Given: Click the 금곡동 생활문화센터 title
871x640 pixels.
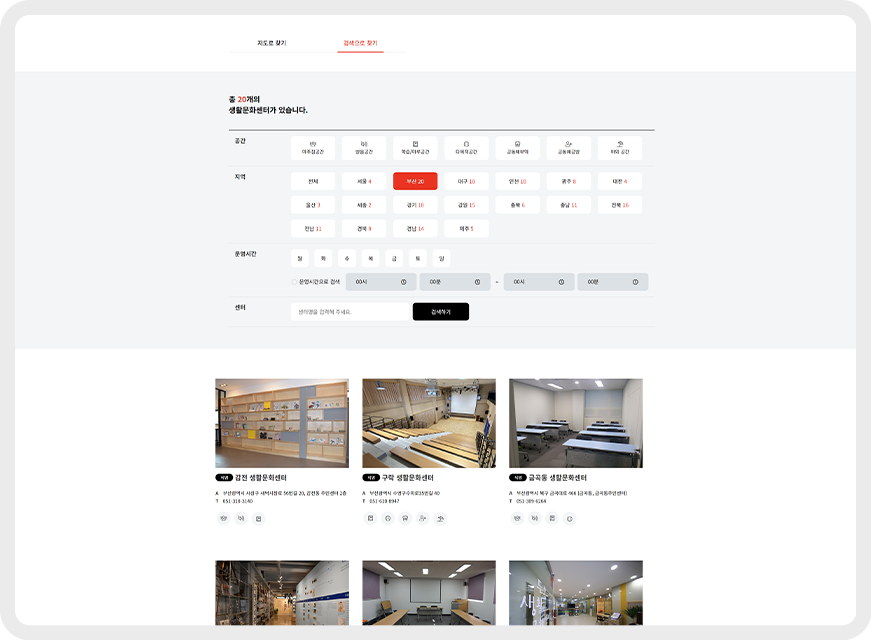Looking at the screenshot, I should tap(557, 478).
